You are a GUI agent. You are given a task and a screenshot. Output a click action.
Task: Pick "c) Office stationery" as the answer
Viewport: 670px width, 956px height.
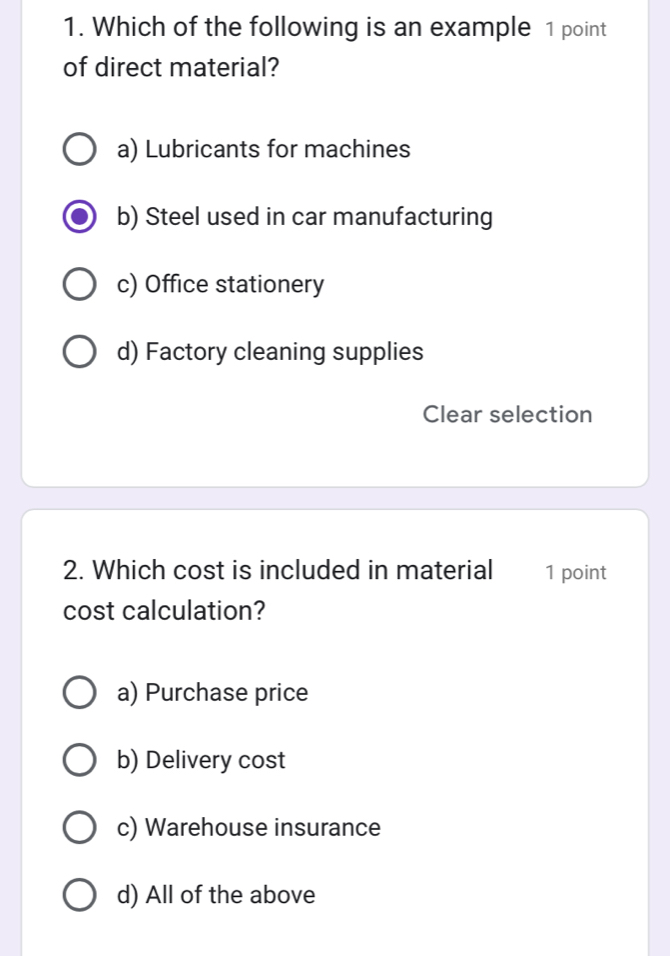pyautogui.click(x=79, y=284)
